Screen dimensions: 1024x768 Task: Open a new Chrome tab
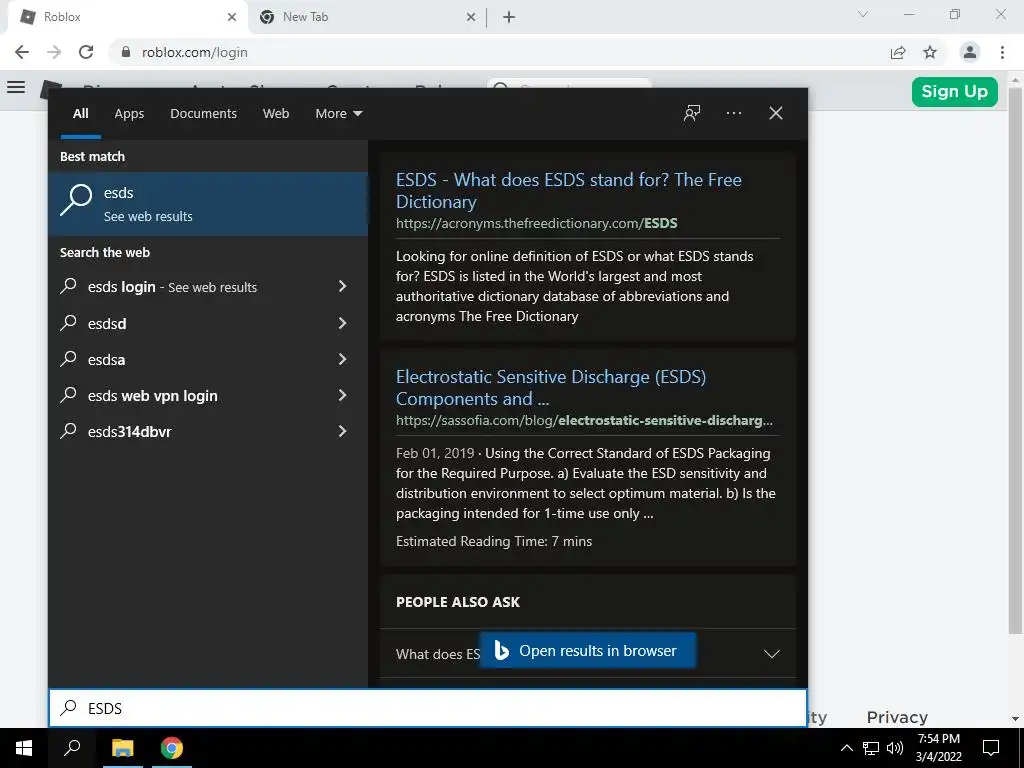[x=509, y=17]
